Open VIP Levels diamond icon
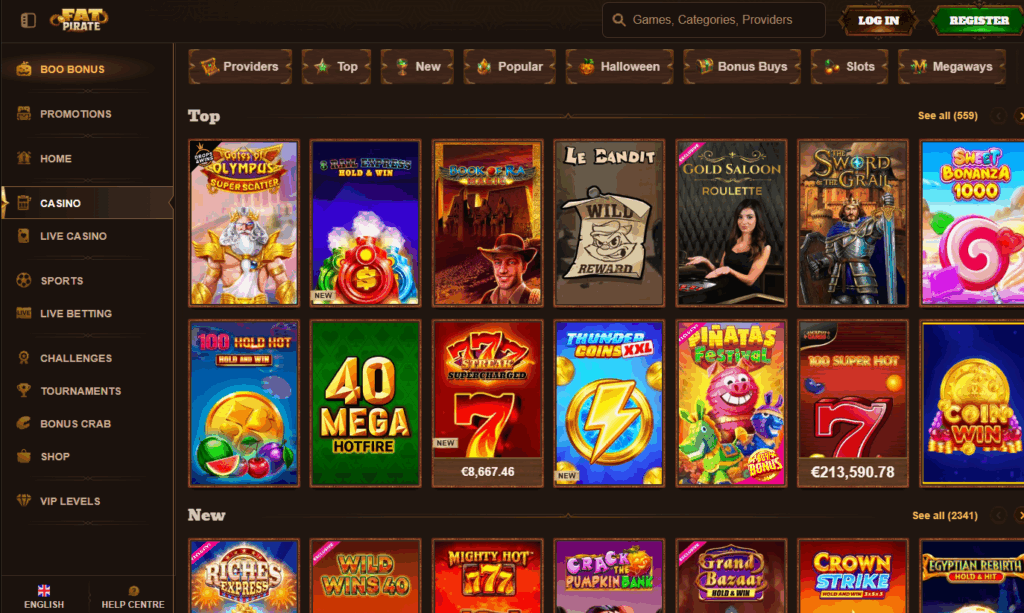The width and height of the screenshot is (1024, 613). 24,501
